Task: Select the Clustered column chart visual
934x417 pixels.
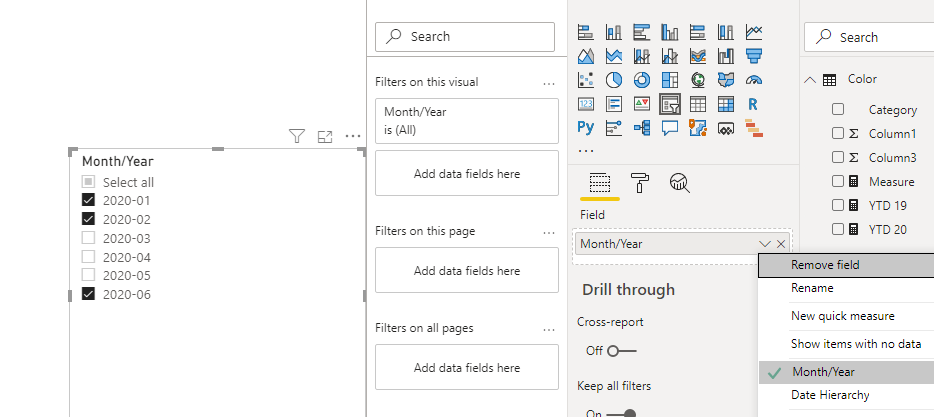Action: coord(670,32)
